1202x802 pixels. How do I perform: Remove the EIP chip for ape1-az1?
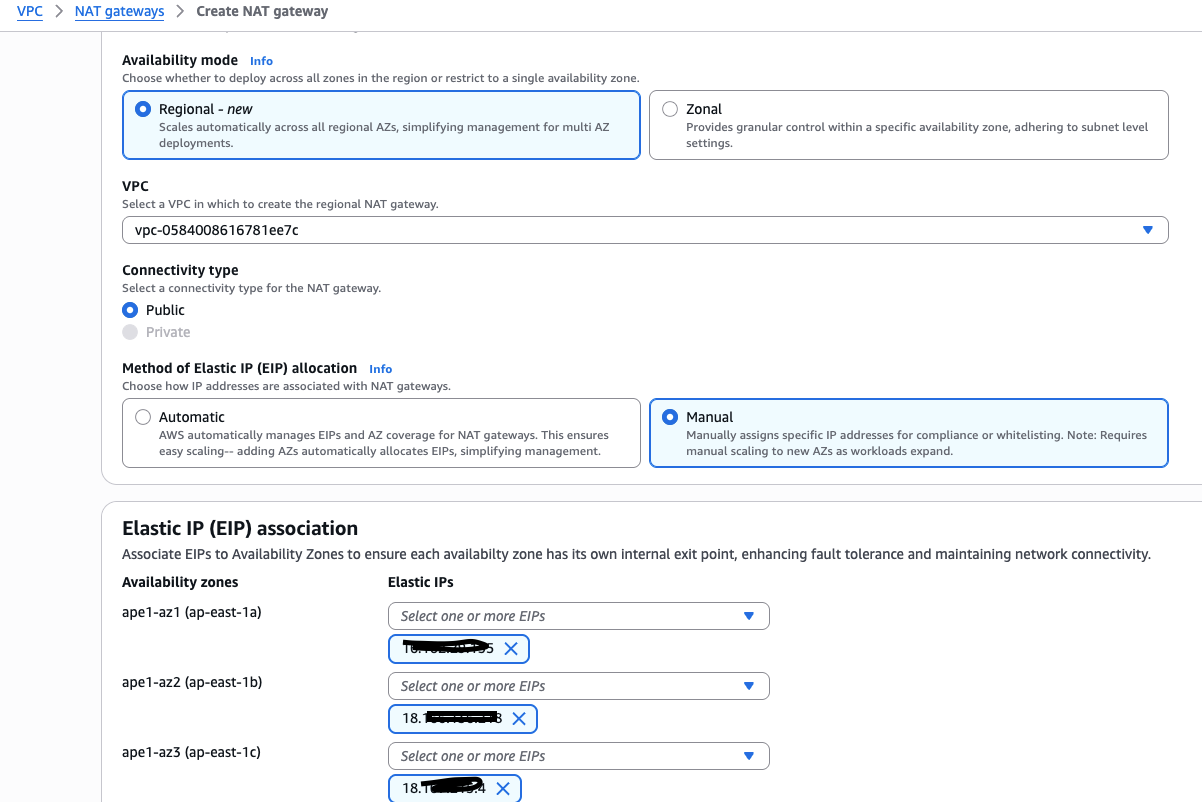pyautogui.click(x=511, y=649)
